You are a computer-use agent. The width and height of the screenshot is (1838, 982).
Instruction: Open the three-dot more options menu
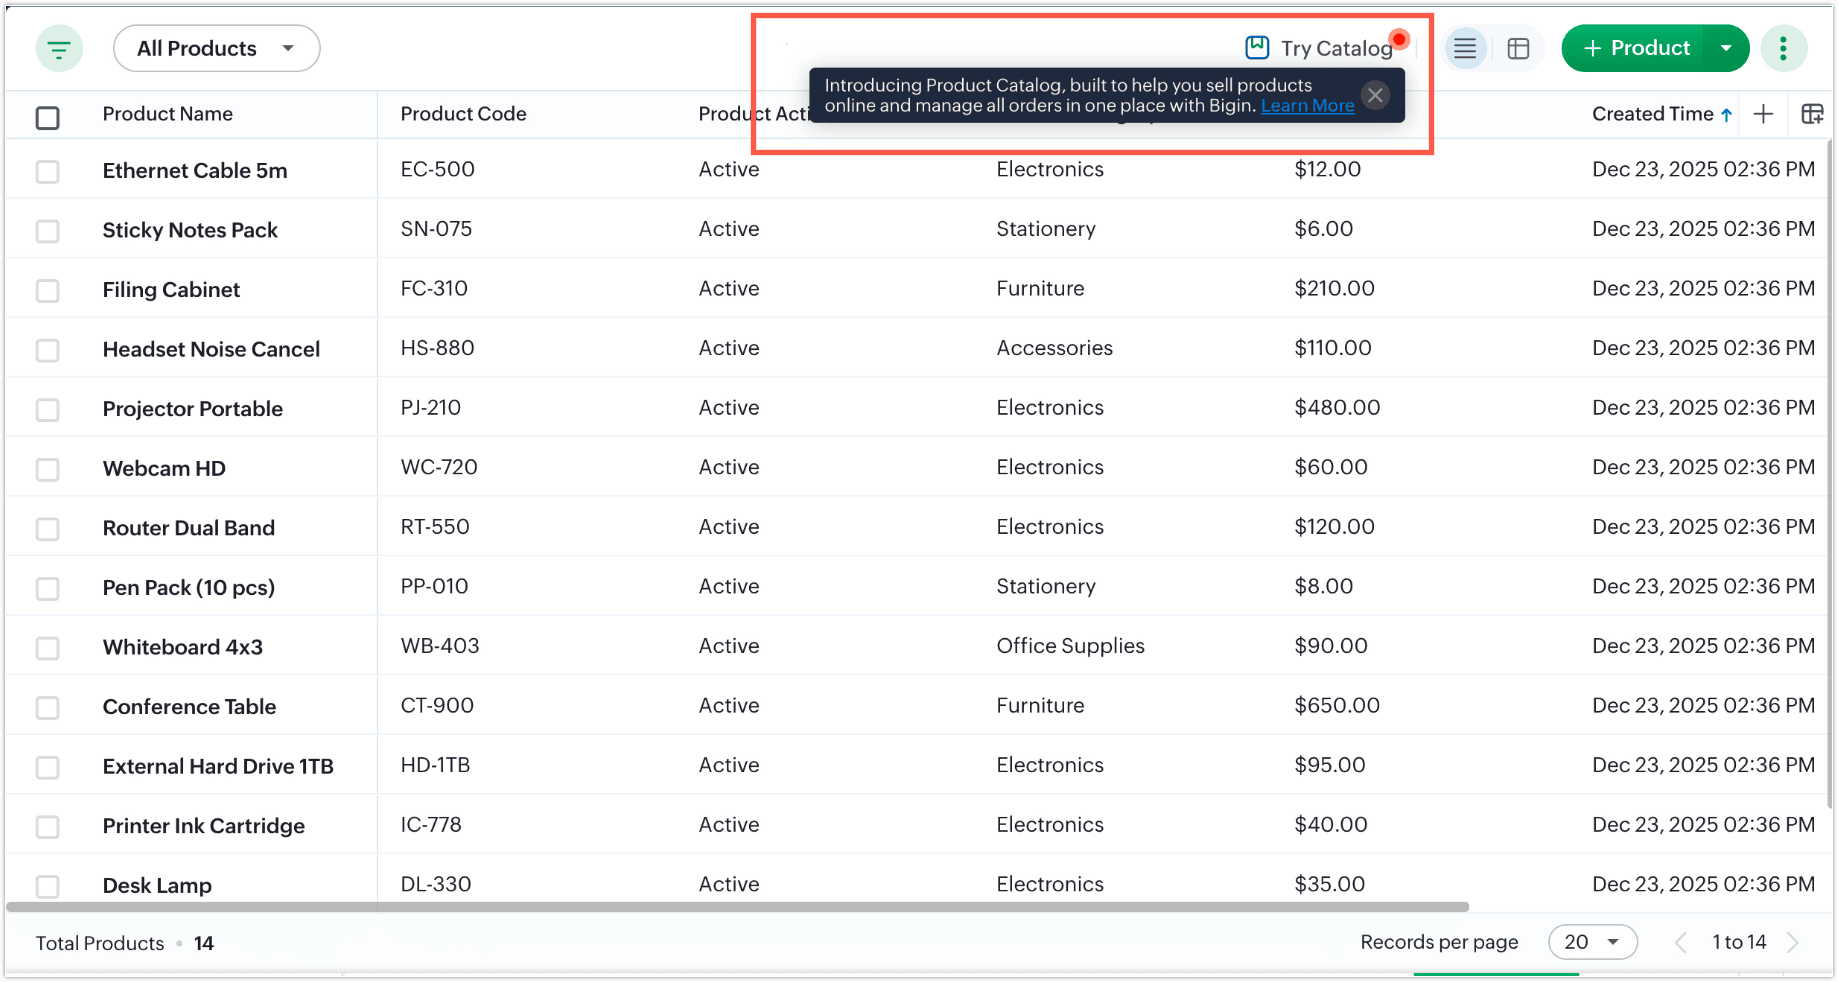click(x=1783, y=48)
